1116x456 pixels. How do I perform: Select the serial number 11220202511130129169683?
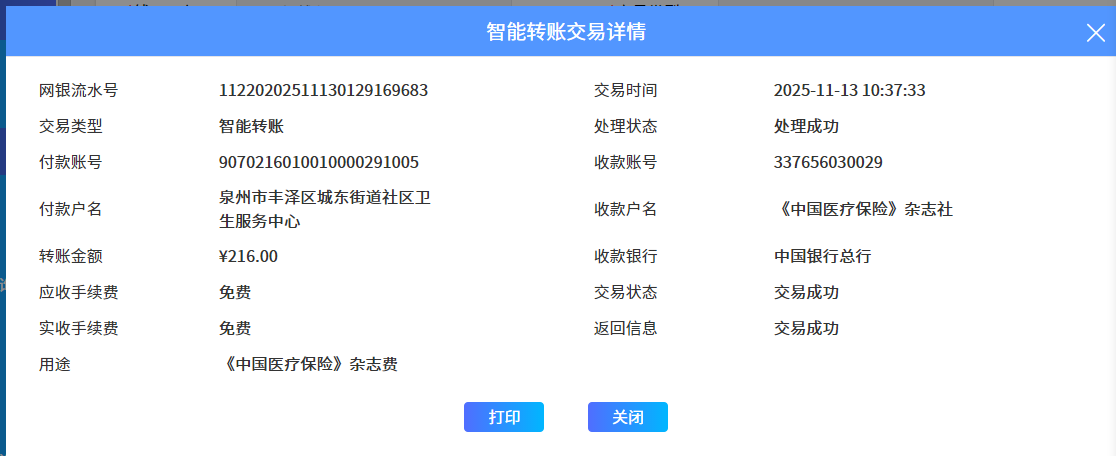[x=323, y=91]
